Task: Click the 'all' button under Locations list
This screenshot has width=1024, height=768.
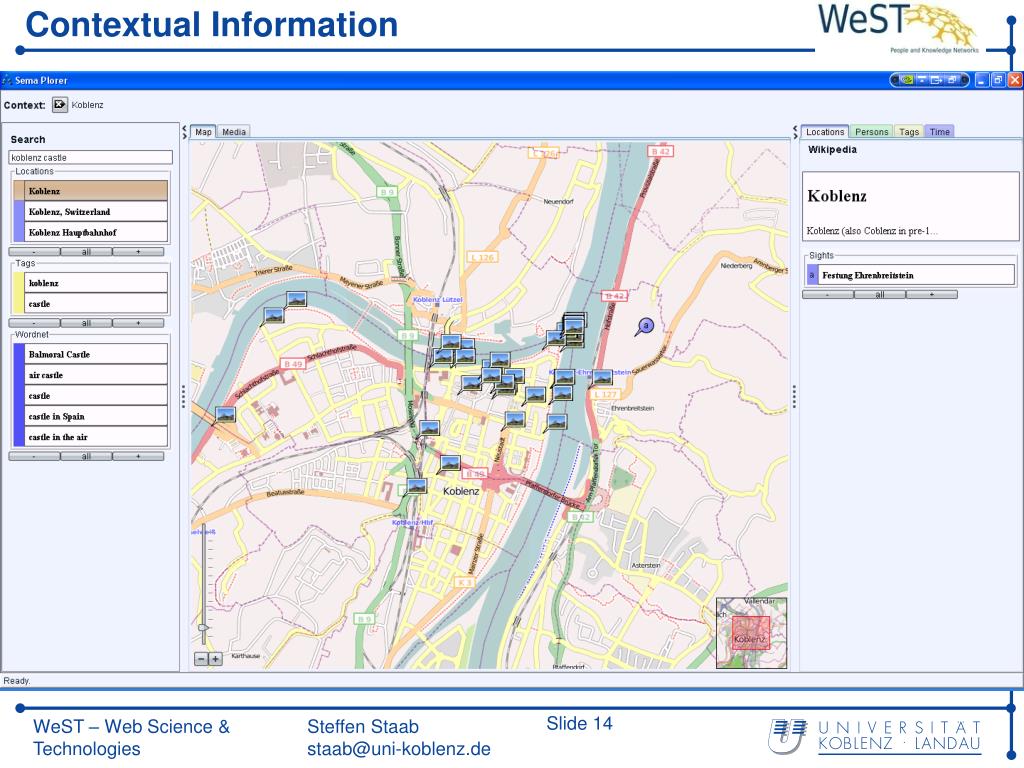Action: (x=86, y=251)
